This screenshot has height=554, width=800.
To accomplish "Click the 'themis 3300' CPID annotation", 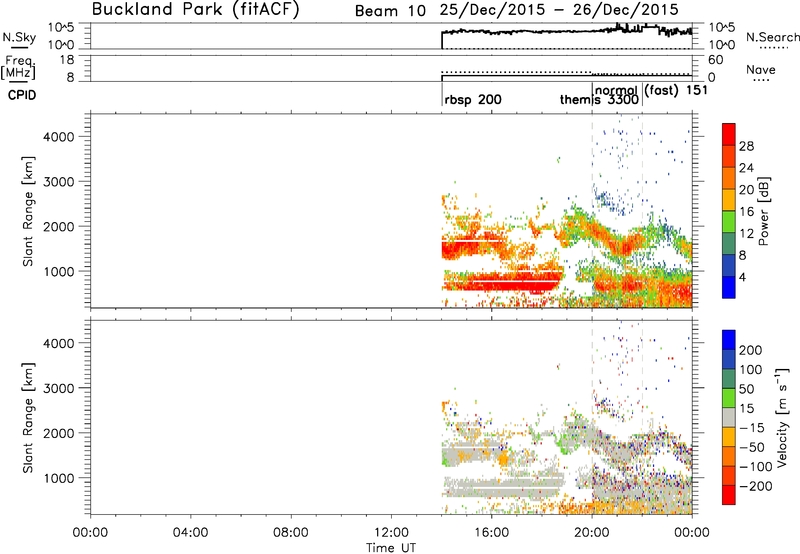I will click(599, 99).
